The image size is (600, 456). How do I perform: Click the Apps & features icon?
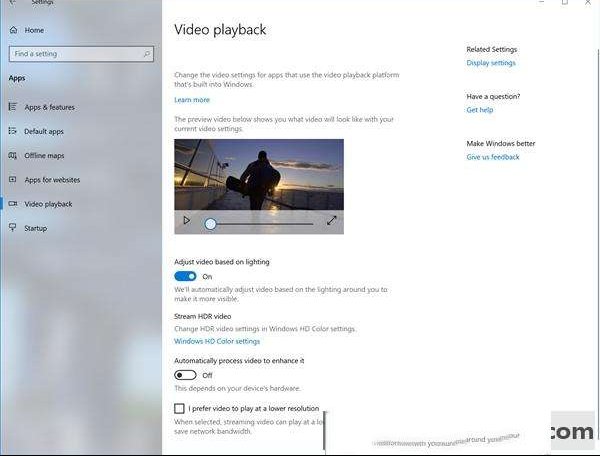point(13,107)
